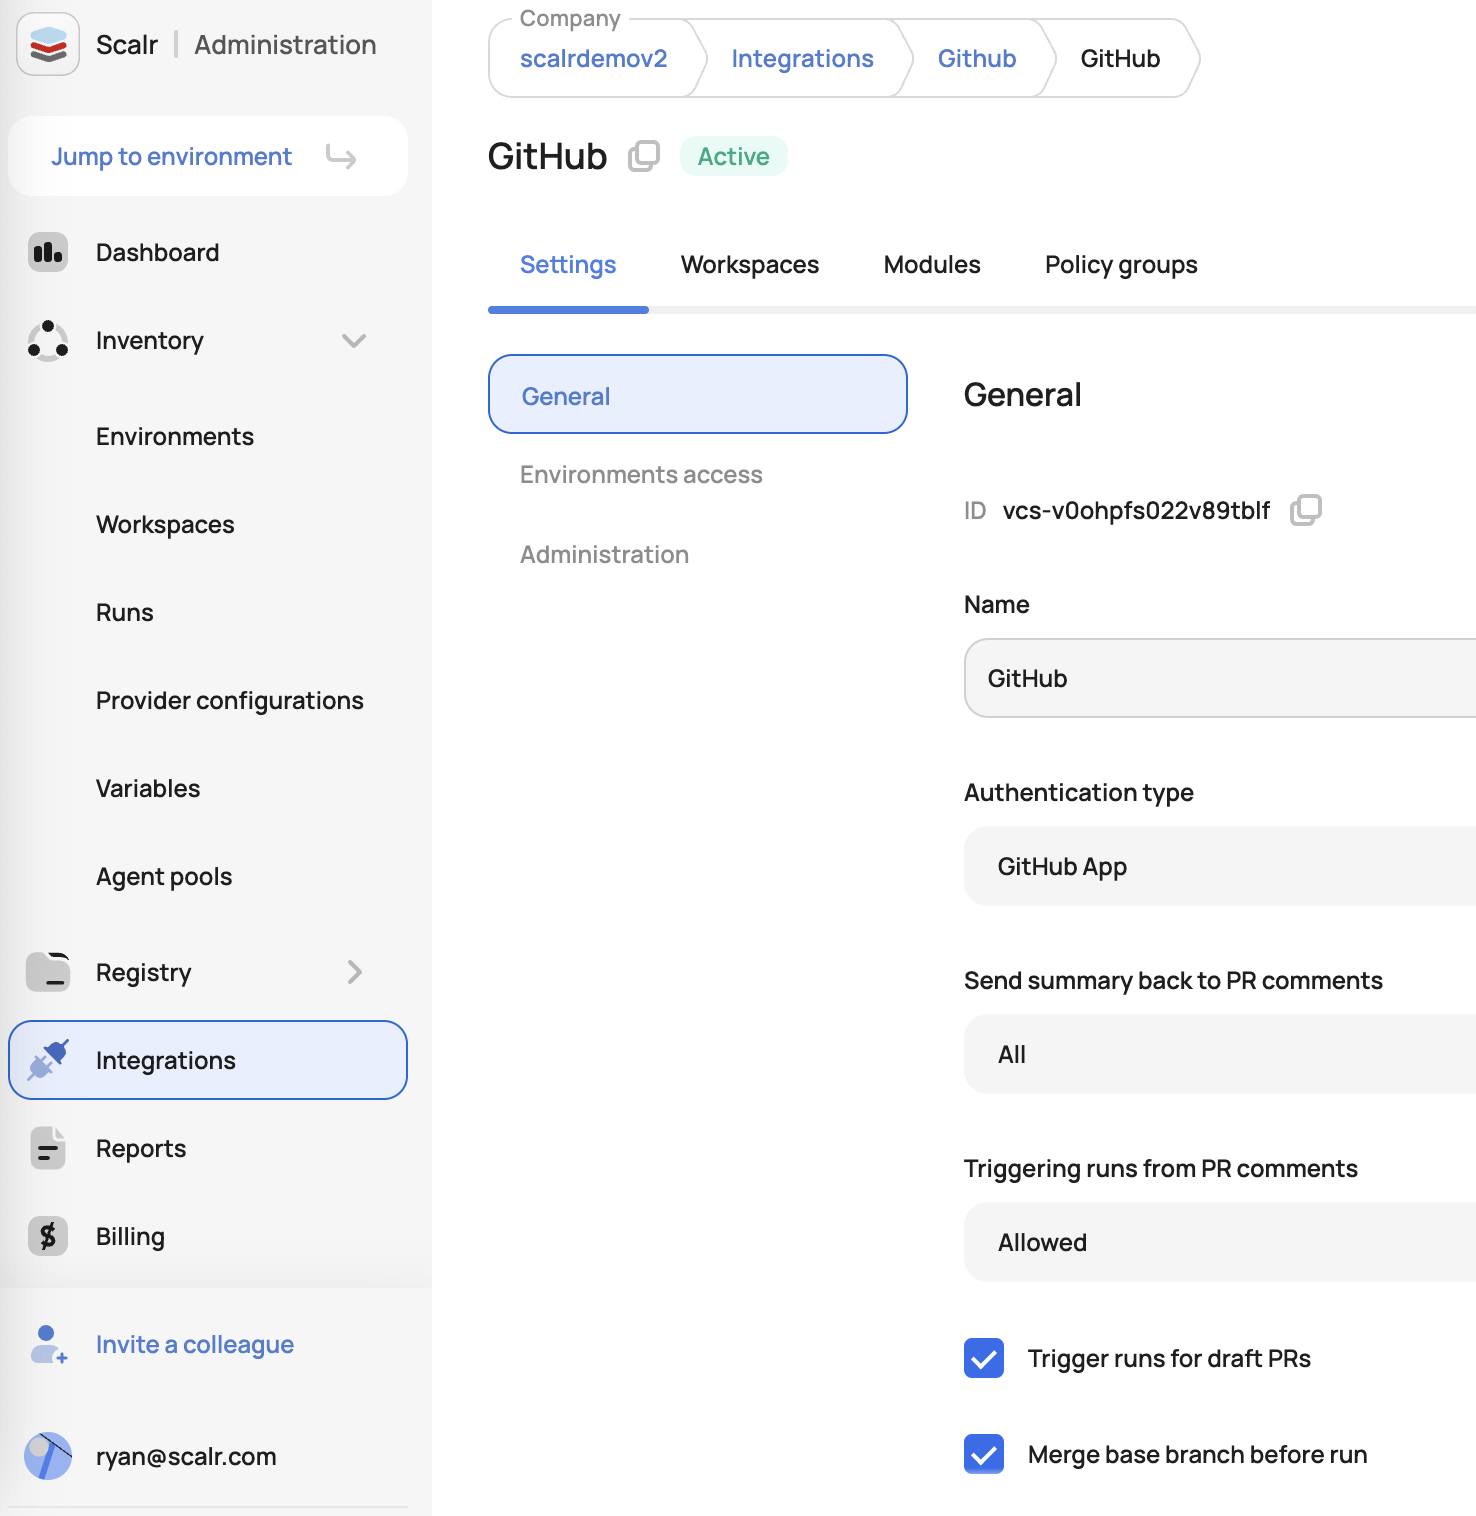This screenshot has width=1476, height=1516.
Task: Click the Invite a colleague person icon
Action: (48, 1344)
